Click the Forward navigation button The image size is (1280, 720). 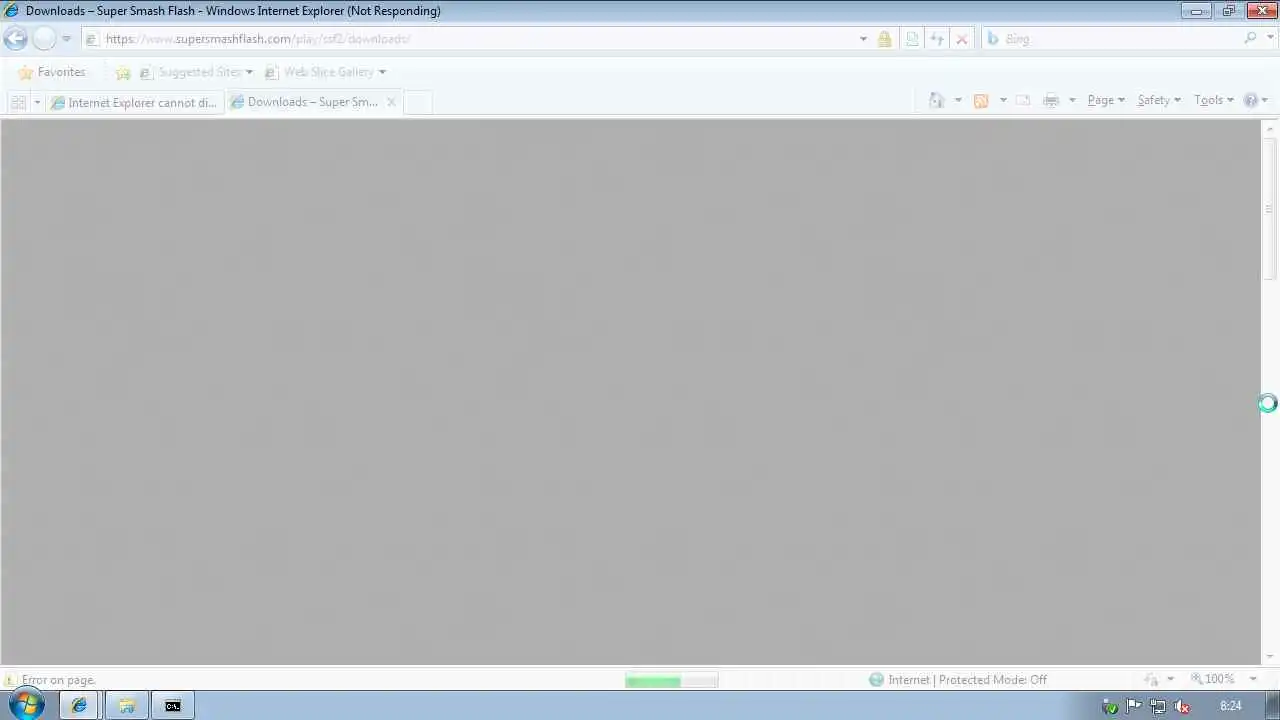pyautogui.click(x=44, y=39)
